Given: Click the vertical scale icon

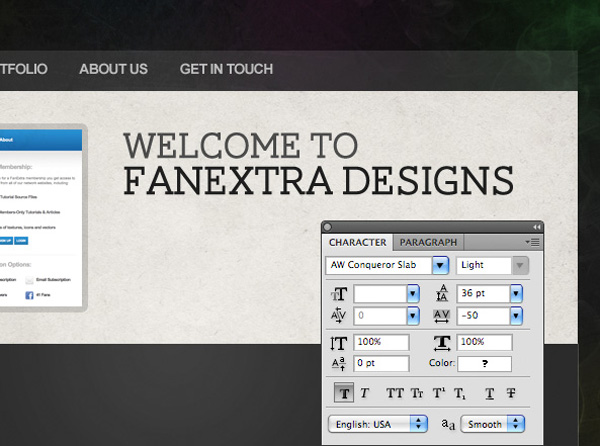Looking at the screenshot, I should pyautogui.click(x=339, y=343).
